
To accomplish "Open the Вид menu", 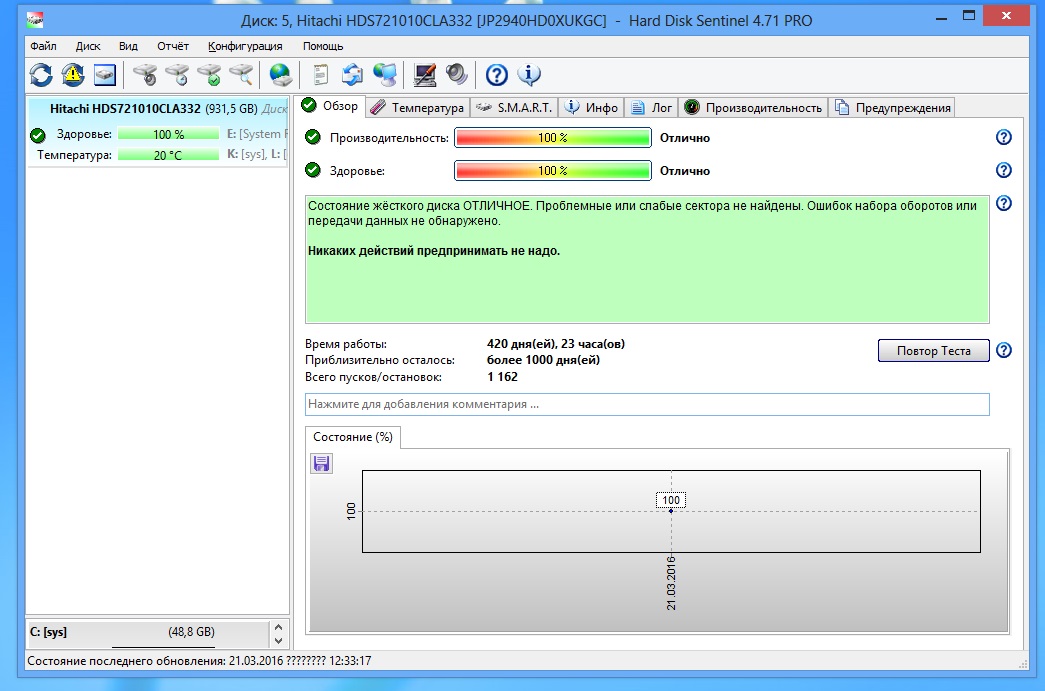I will pyautogui.click(x=128, y=46).
